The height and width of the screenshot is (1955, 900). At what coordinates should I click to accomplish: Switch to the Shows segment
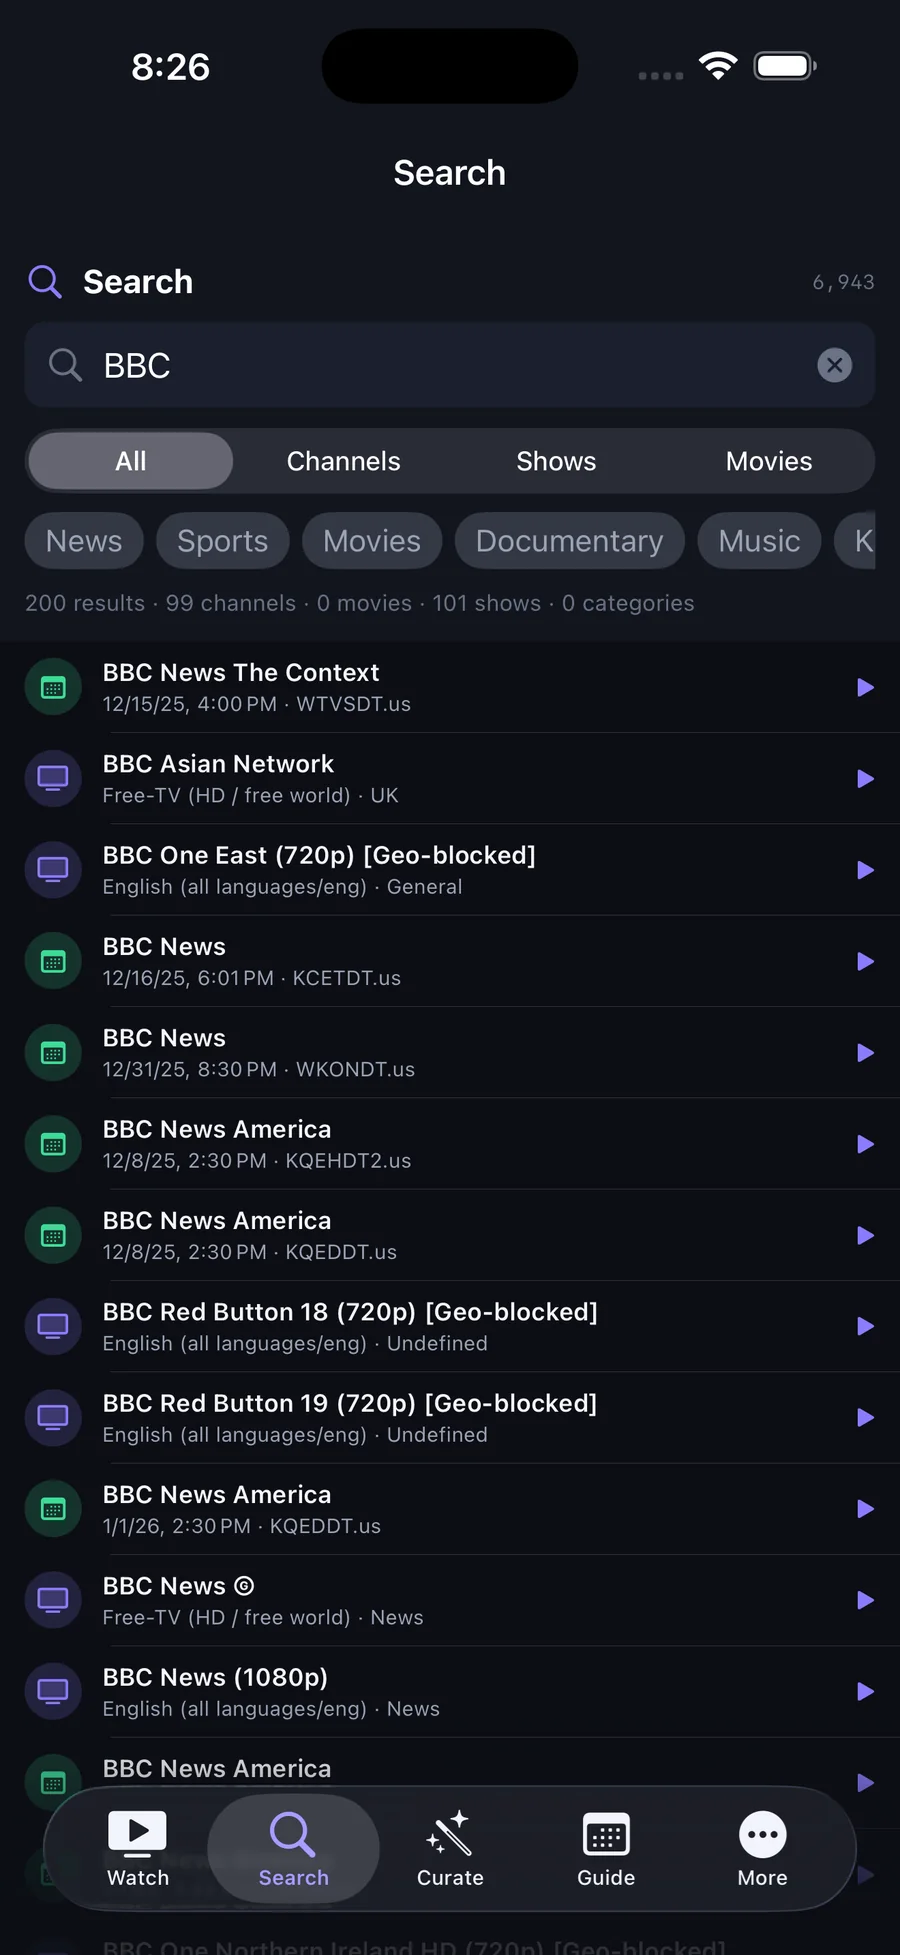(x=556, y=461)
